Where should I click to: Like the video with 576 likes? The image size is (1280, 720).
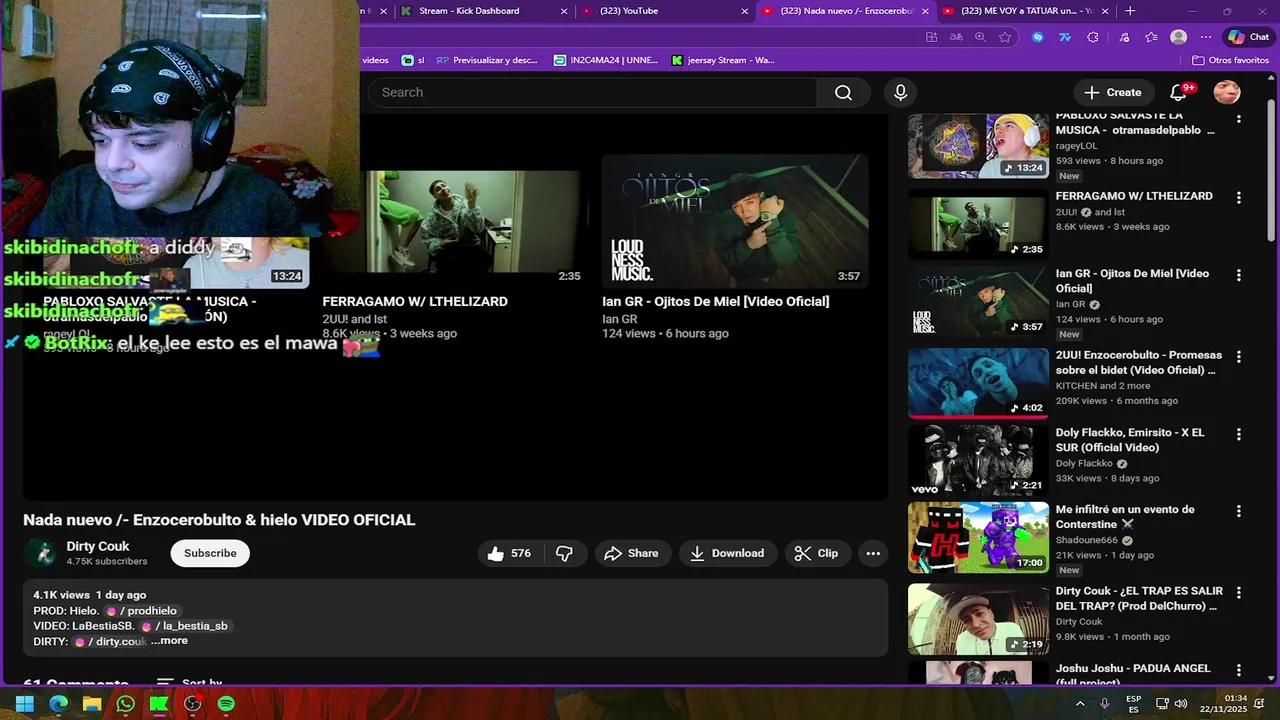coord(509,553)
